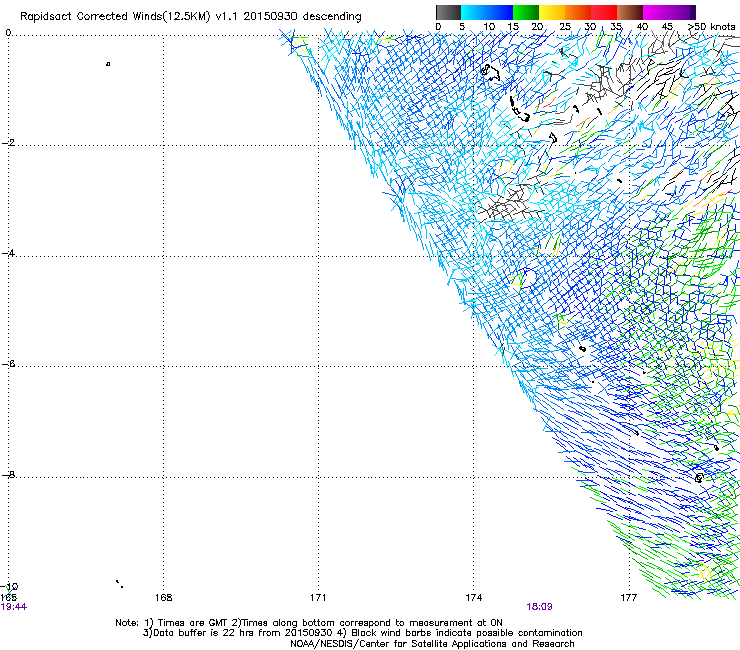Click the latitude label "-2" on the left axis
The height and width of the screenshot is (650, 740).
8,143
